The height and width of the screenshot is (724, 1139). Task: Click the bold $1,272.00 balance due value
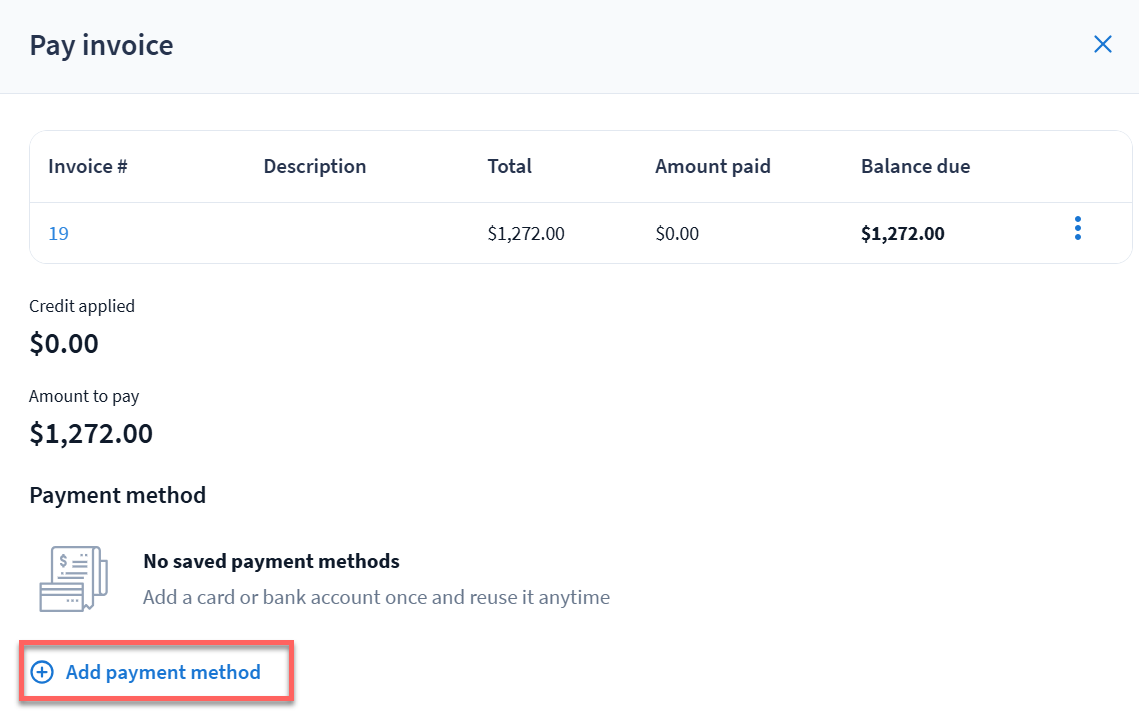click(902, 234)
